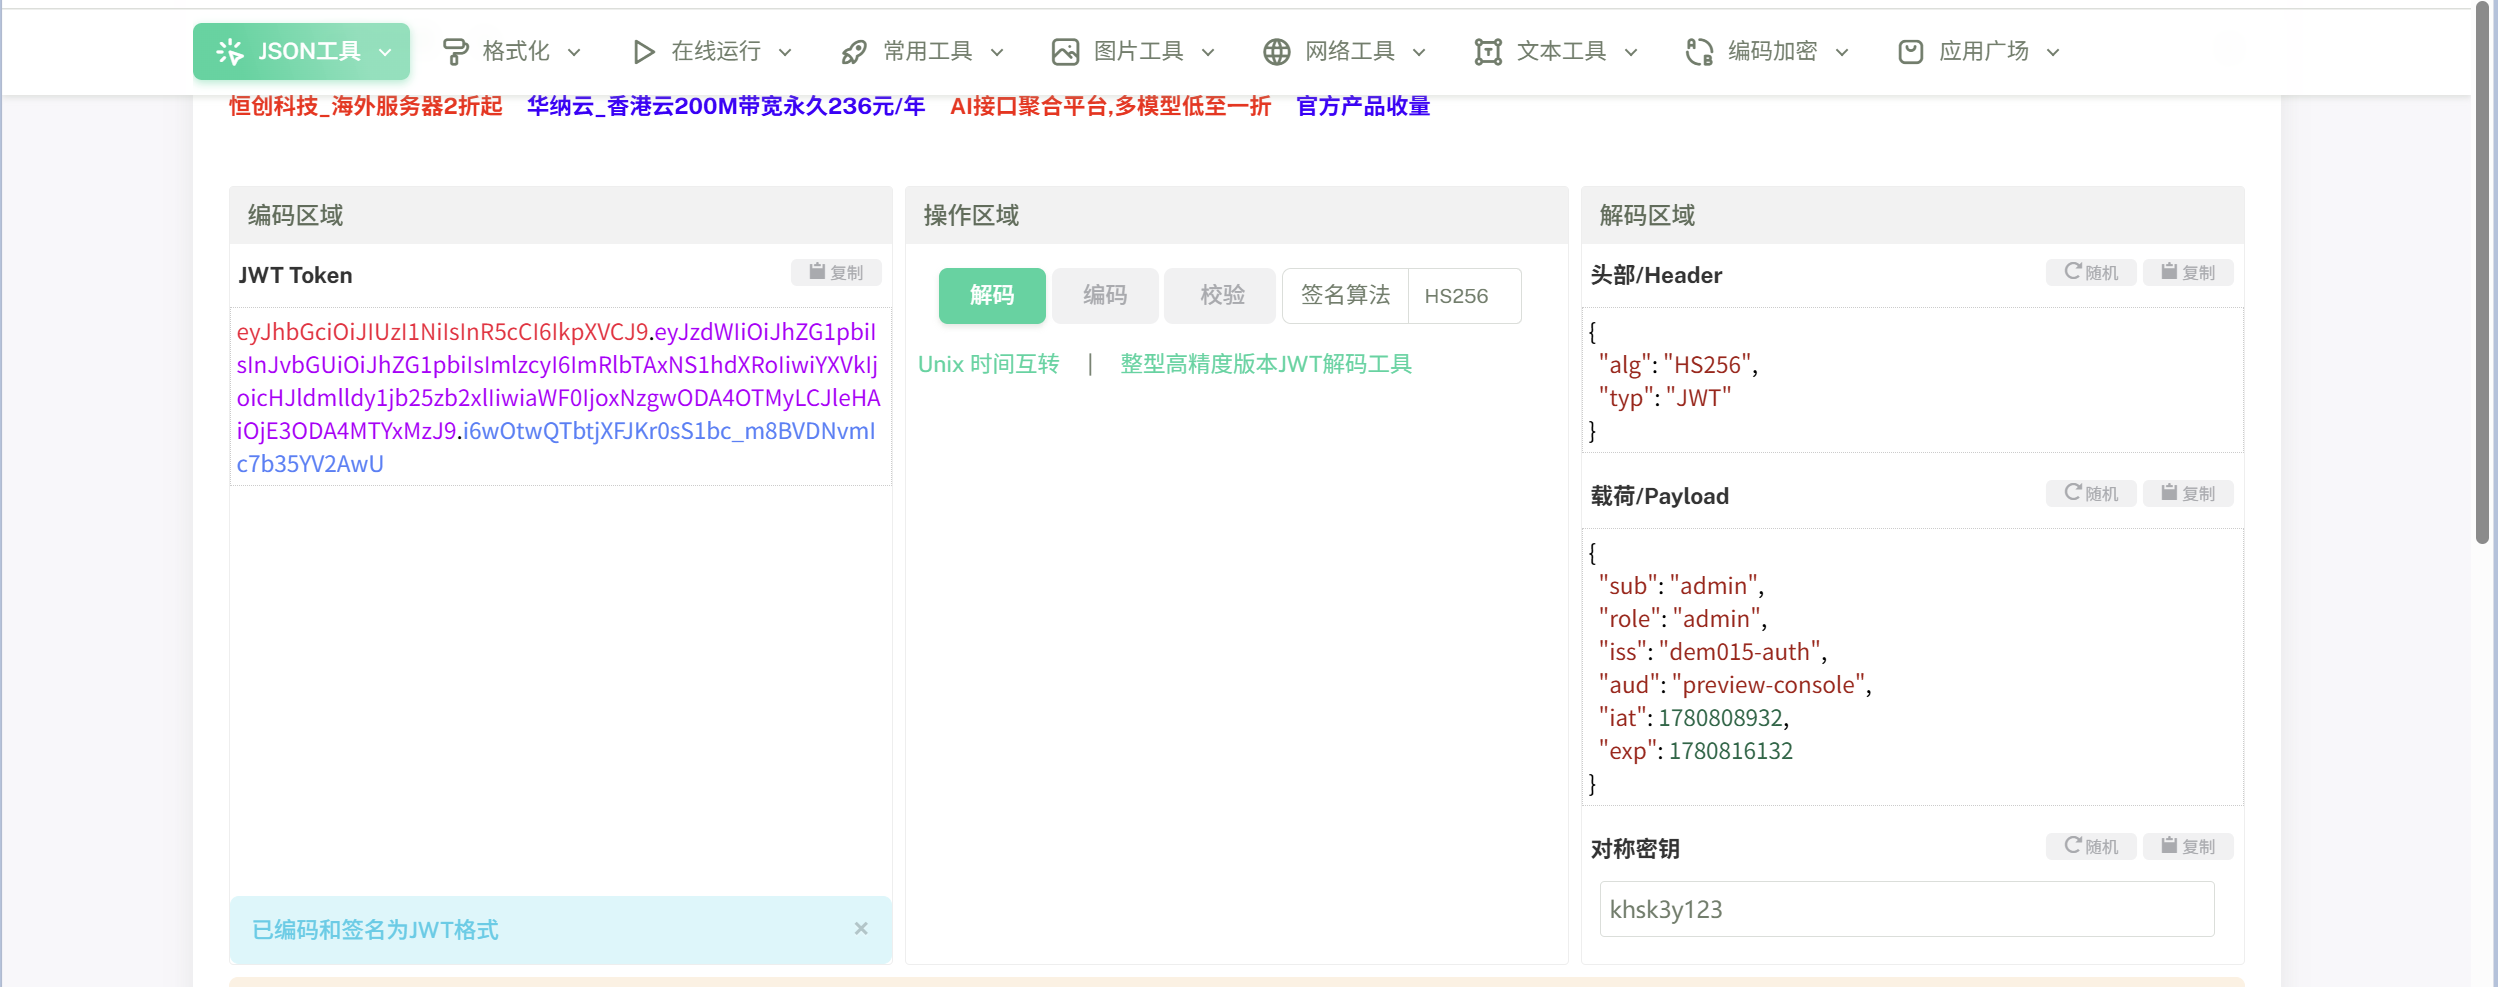Click the 文本工具 frame icon

[1488, 52]
